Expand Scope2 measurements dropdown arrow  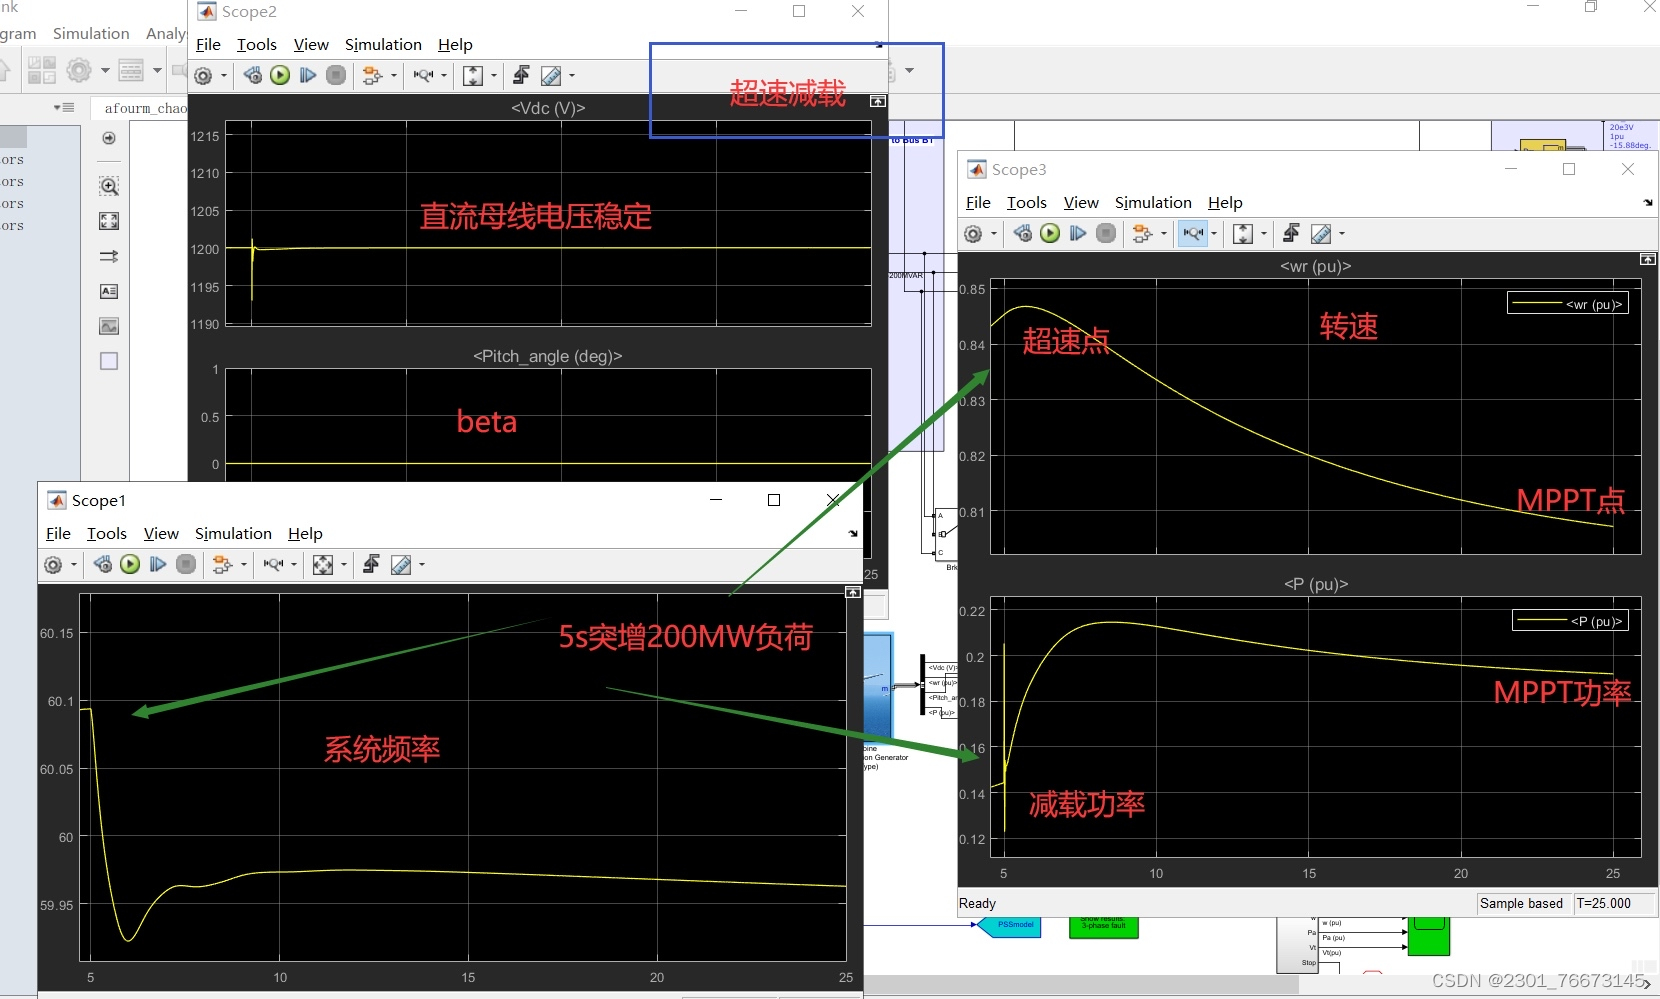click(x=572, y=76)
